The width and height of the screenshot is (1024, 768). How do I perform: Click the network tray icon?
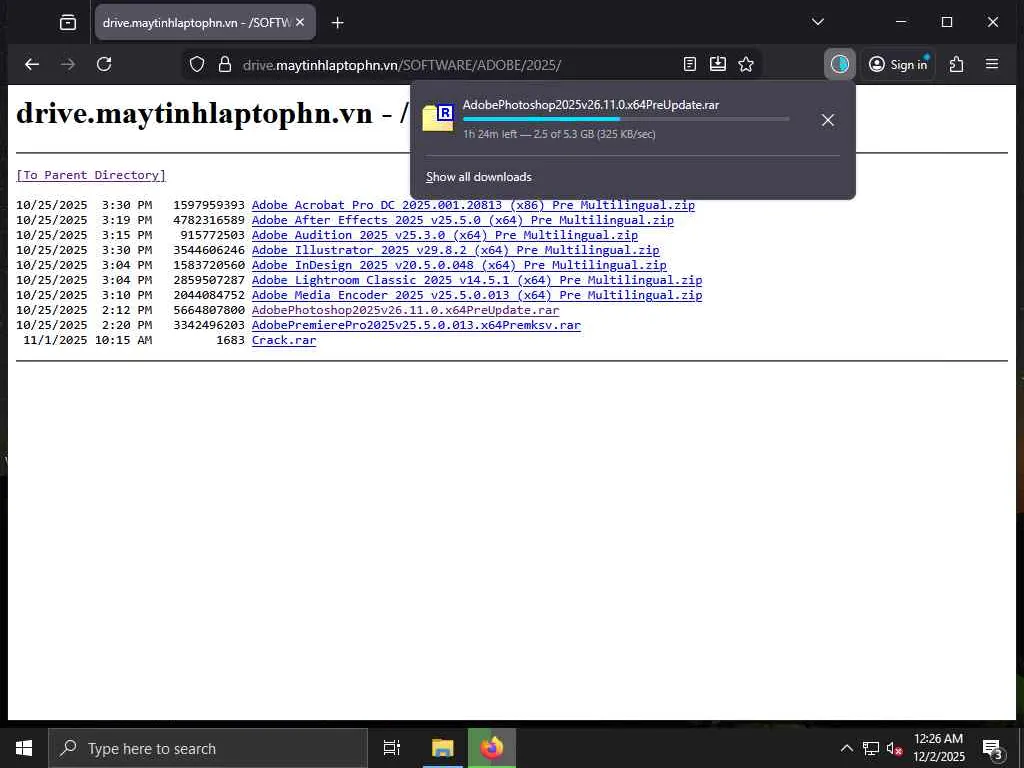pos(871,748)
